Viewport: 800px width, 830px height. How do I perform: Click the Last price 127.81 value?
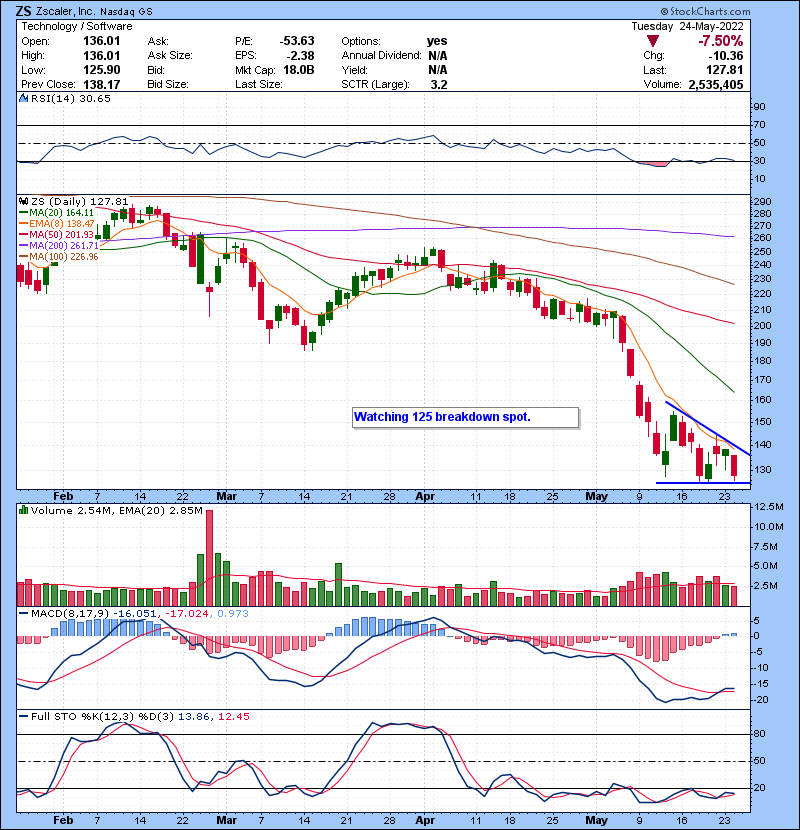[x=724, y=70]
